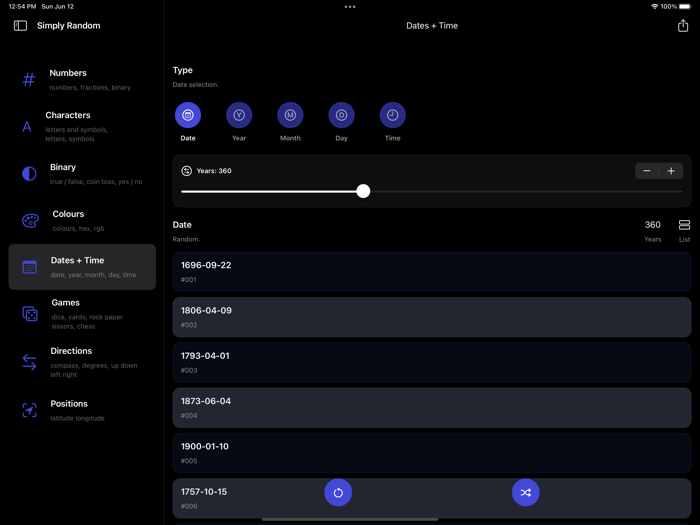Open Positions location icon
The width and height of the screenshot is (700, 525).
[29, 410]
